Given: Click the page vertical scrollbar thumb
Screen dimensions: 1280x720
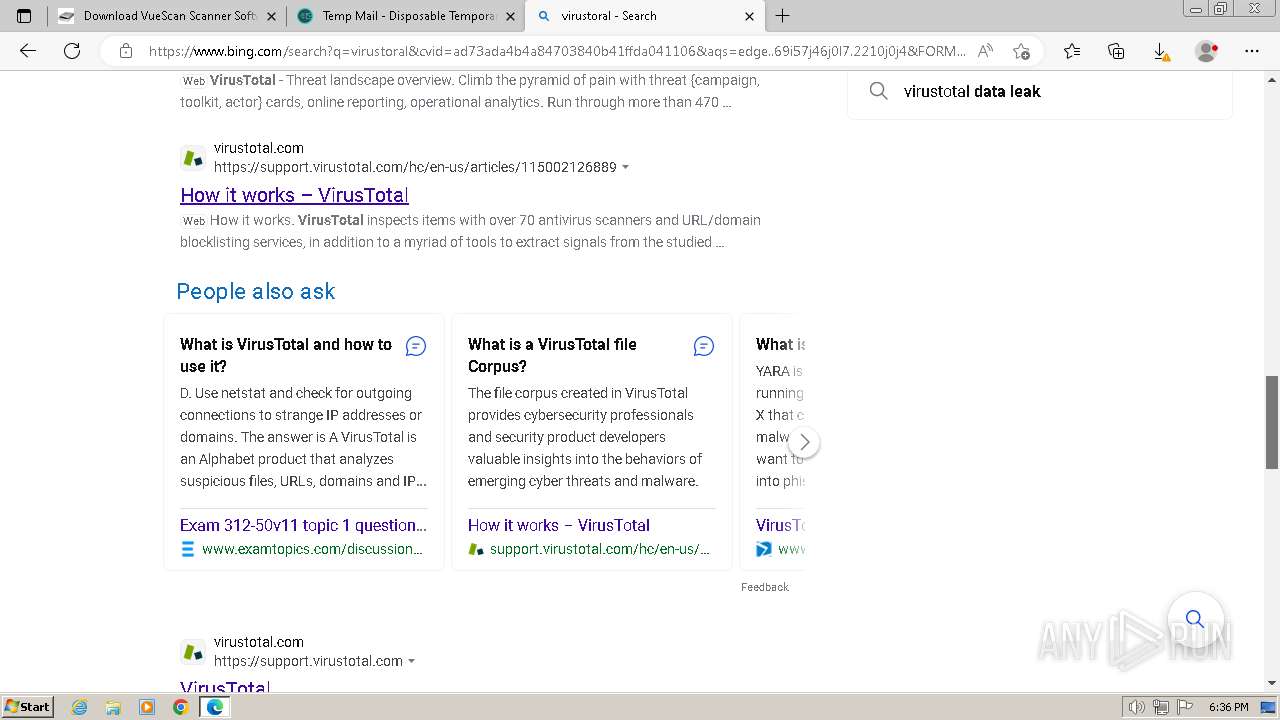Looking at the screenshot, I should [x=1272, y=422].
